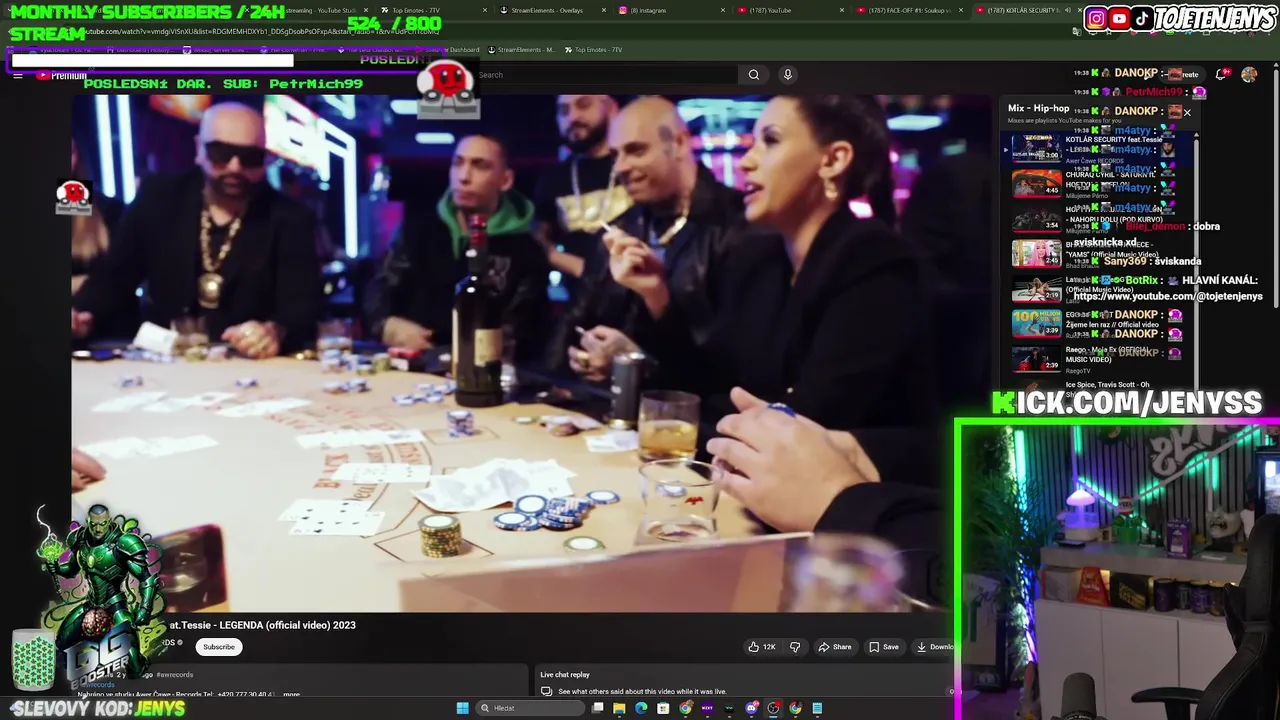Open the Live chat replay section

coord(565,675)
